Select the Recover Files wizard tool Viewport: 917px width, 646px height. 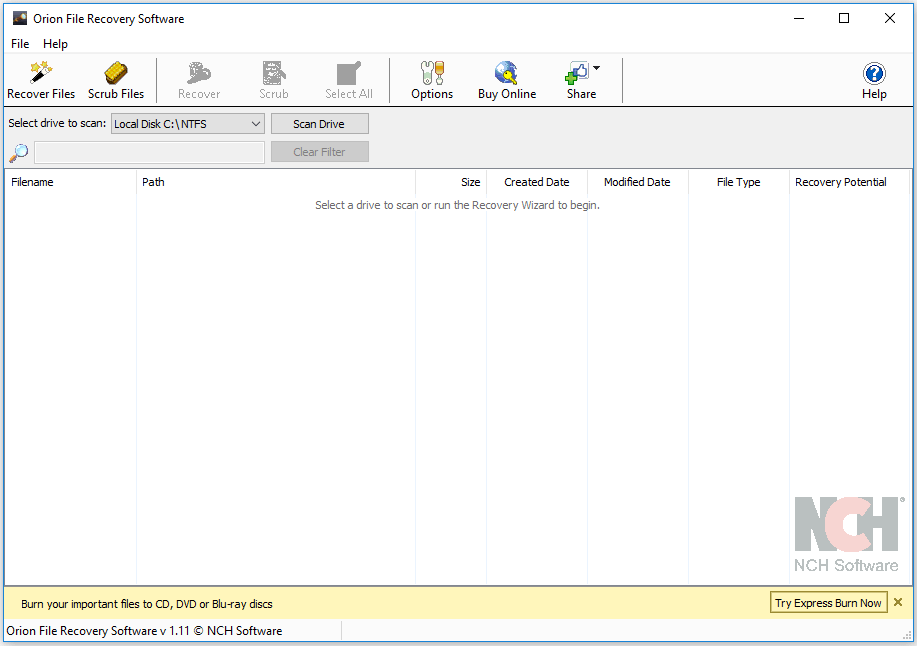[40, 79]
